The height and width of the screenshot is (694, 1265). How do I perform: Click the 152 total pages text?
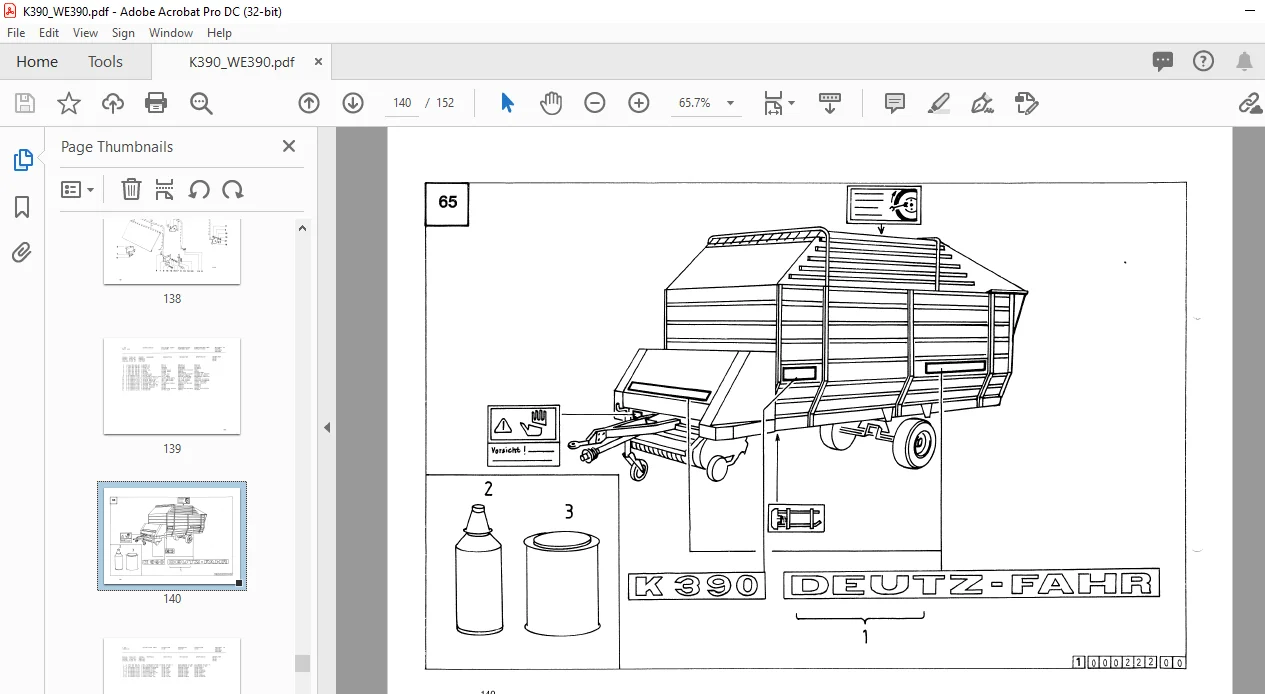445,103
